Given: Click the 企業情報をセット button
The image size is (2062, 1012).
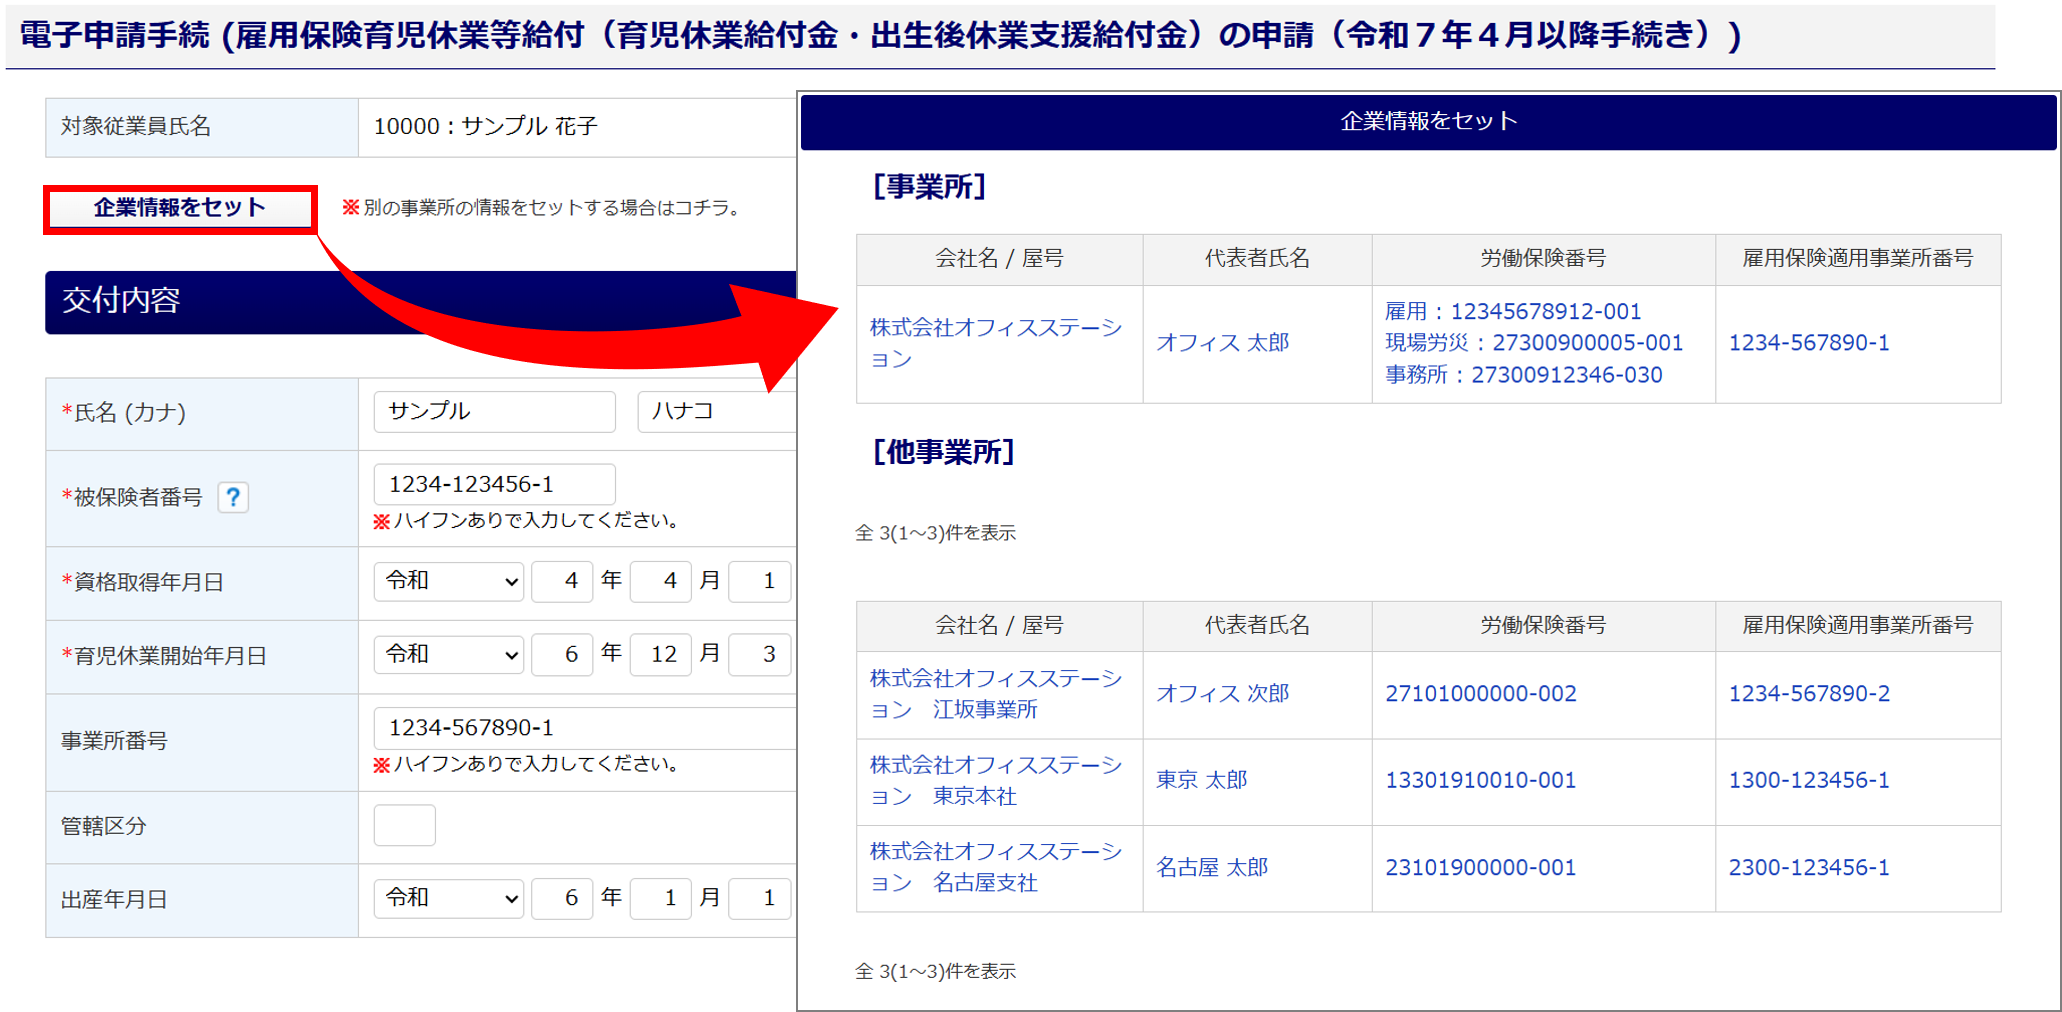Looking at the screenshot, I should [180, 208].
